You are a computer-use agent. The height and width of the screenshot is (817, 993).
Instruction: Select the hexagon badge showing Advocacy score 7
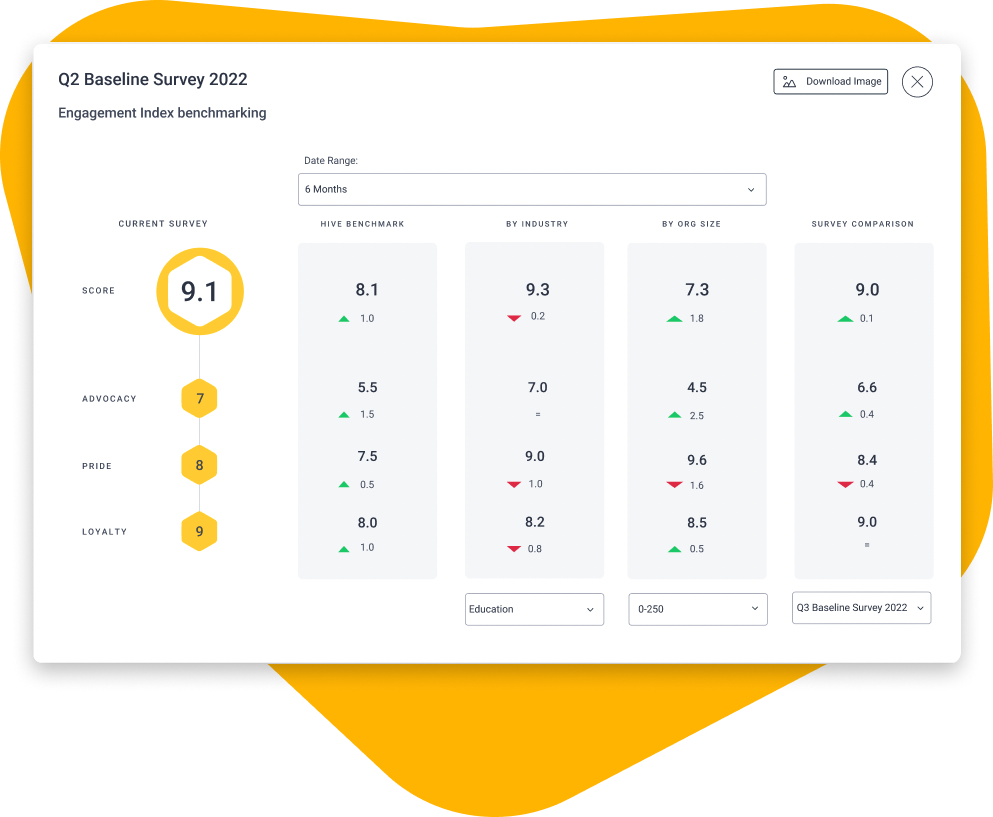coord(199,397)
